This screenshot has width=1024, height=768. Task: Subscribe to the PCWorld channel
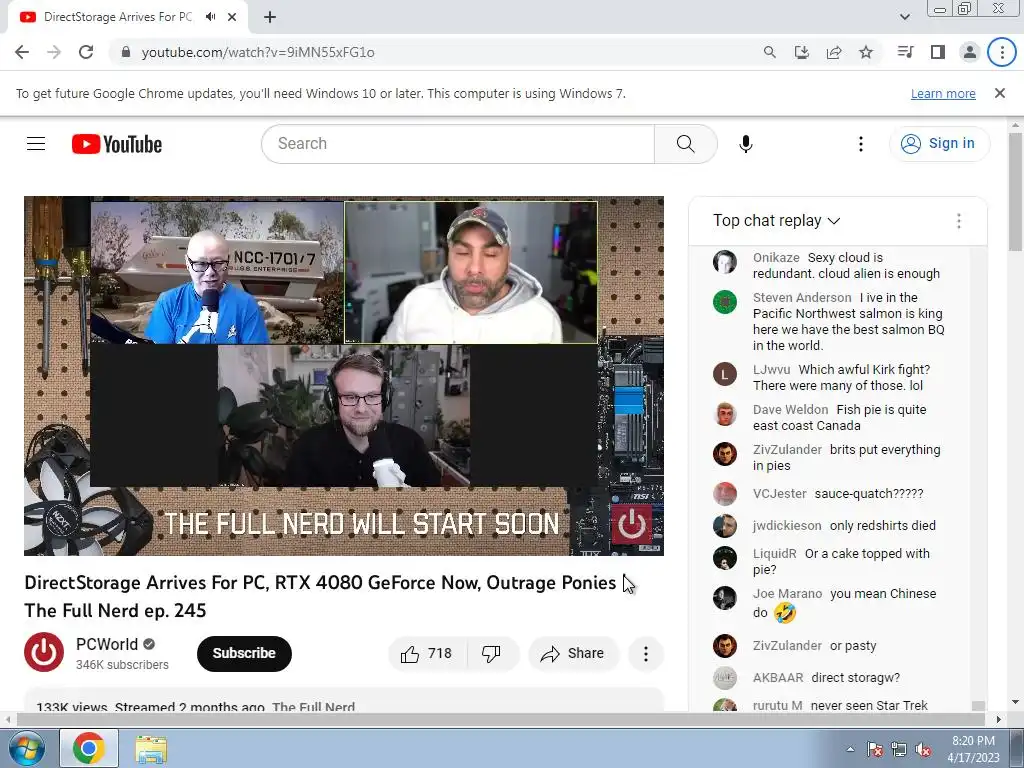pos(244,653)
